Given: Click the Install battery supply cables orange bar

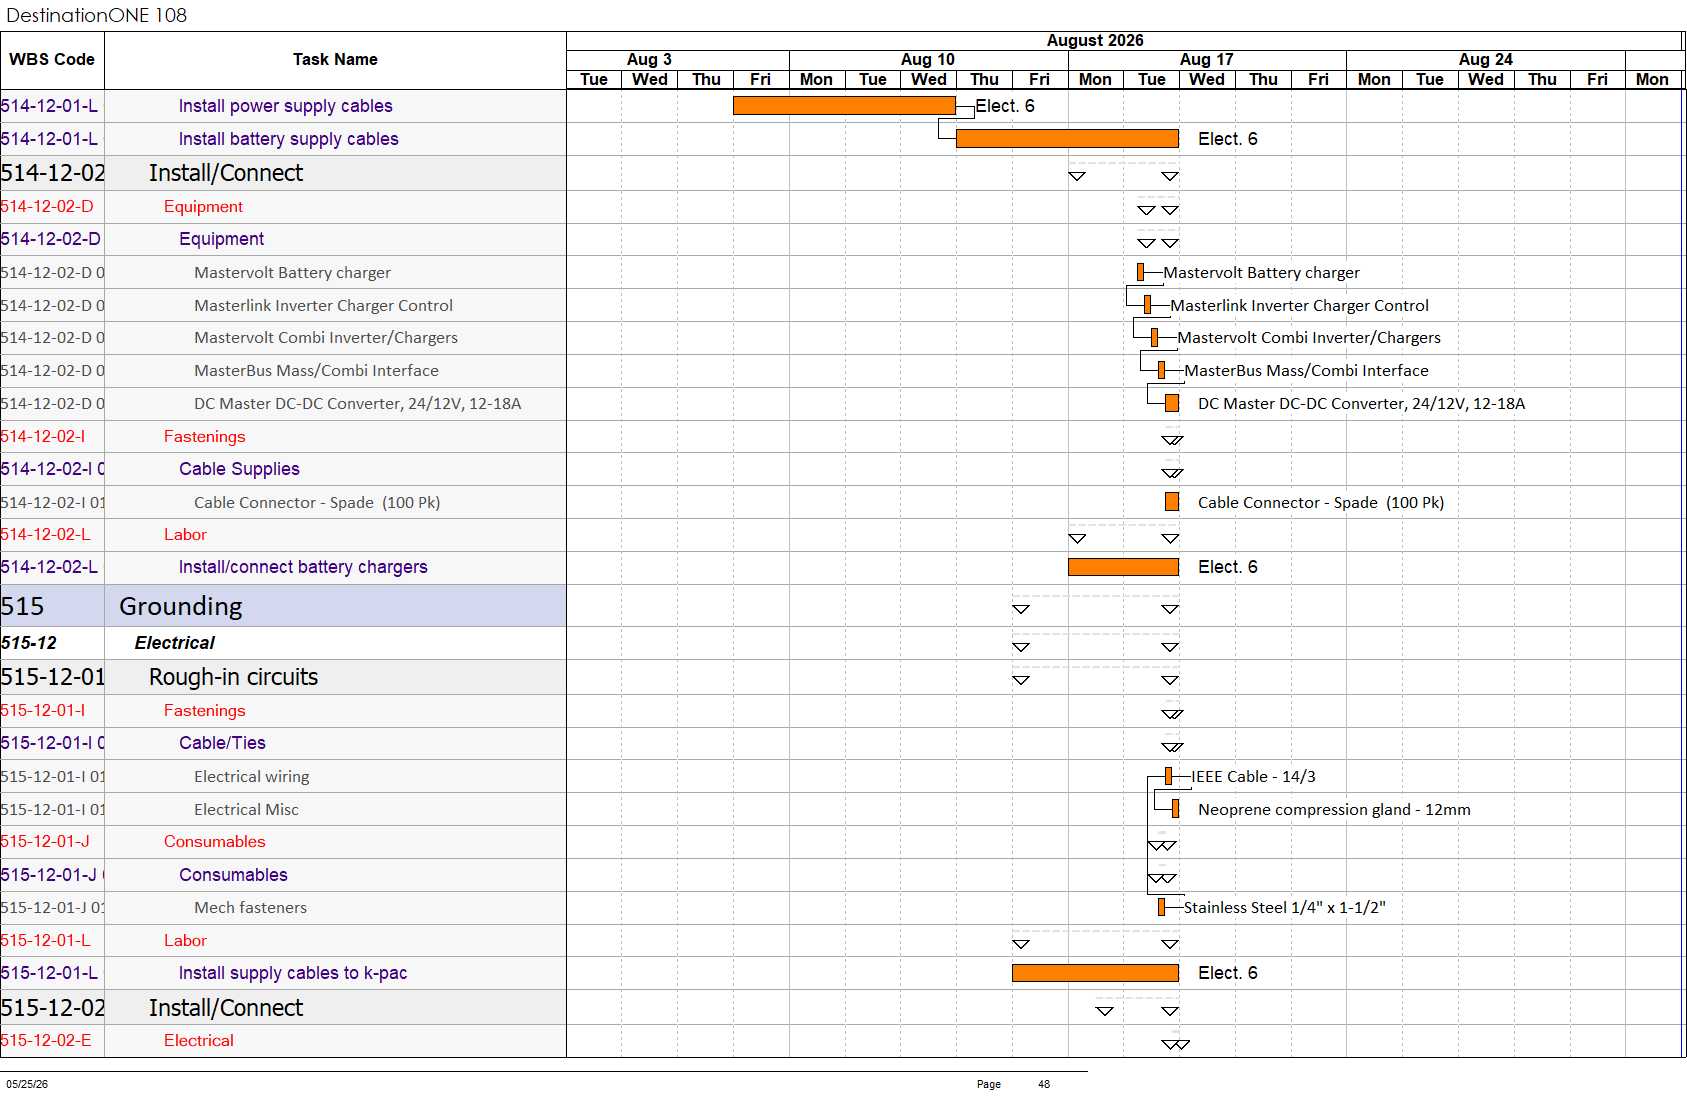Looking at the screenshot, I should click(x=1067, y=138).
